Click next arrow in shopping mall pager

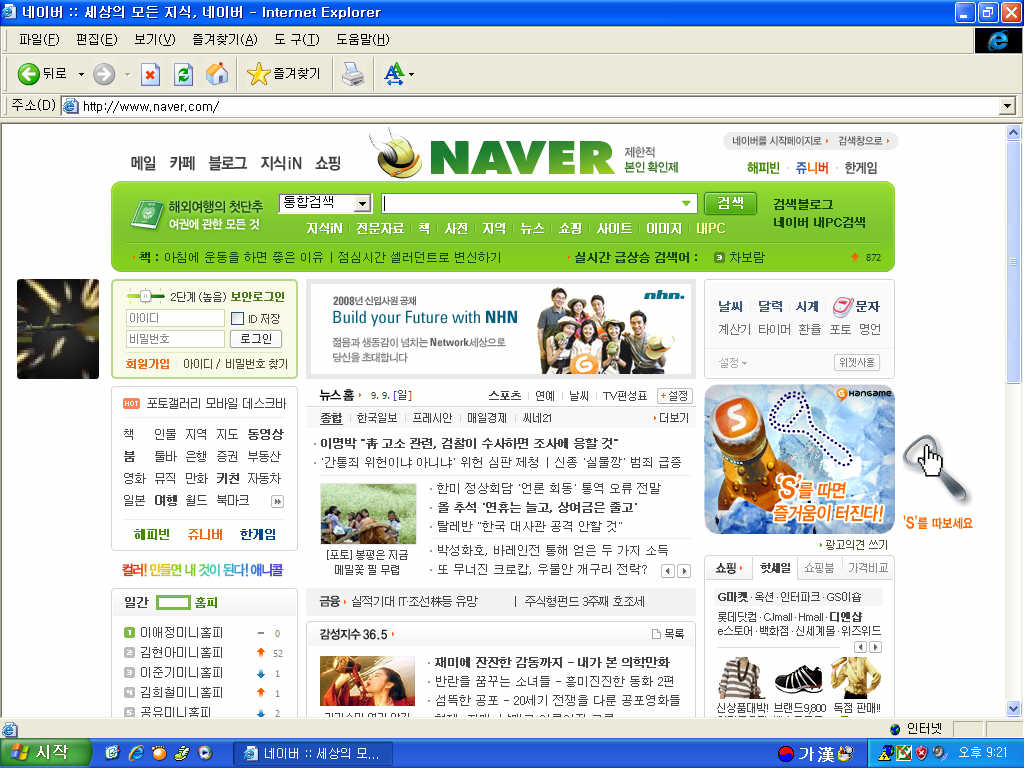pyautogui.click(x=876, y=647)
